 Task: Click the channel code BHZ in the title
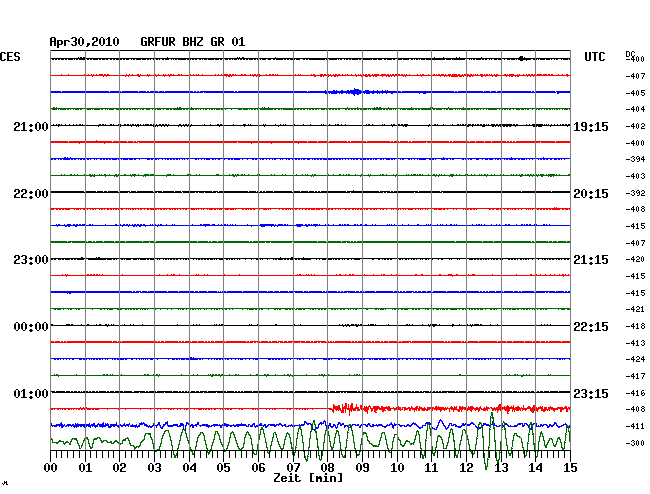pyautogui.click(x=193, y=42)
